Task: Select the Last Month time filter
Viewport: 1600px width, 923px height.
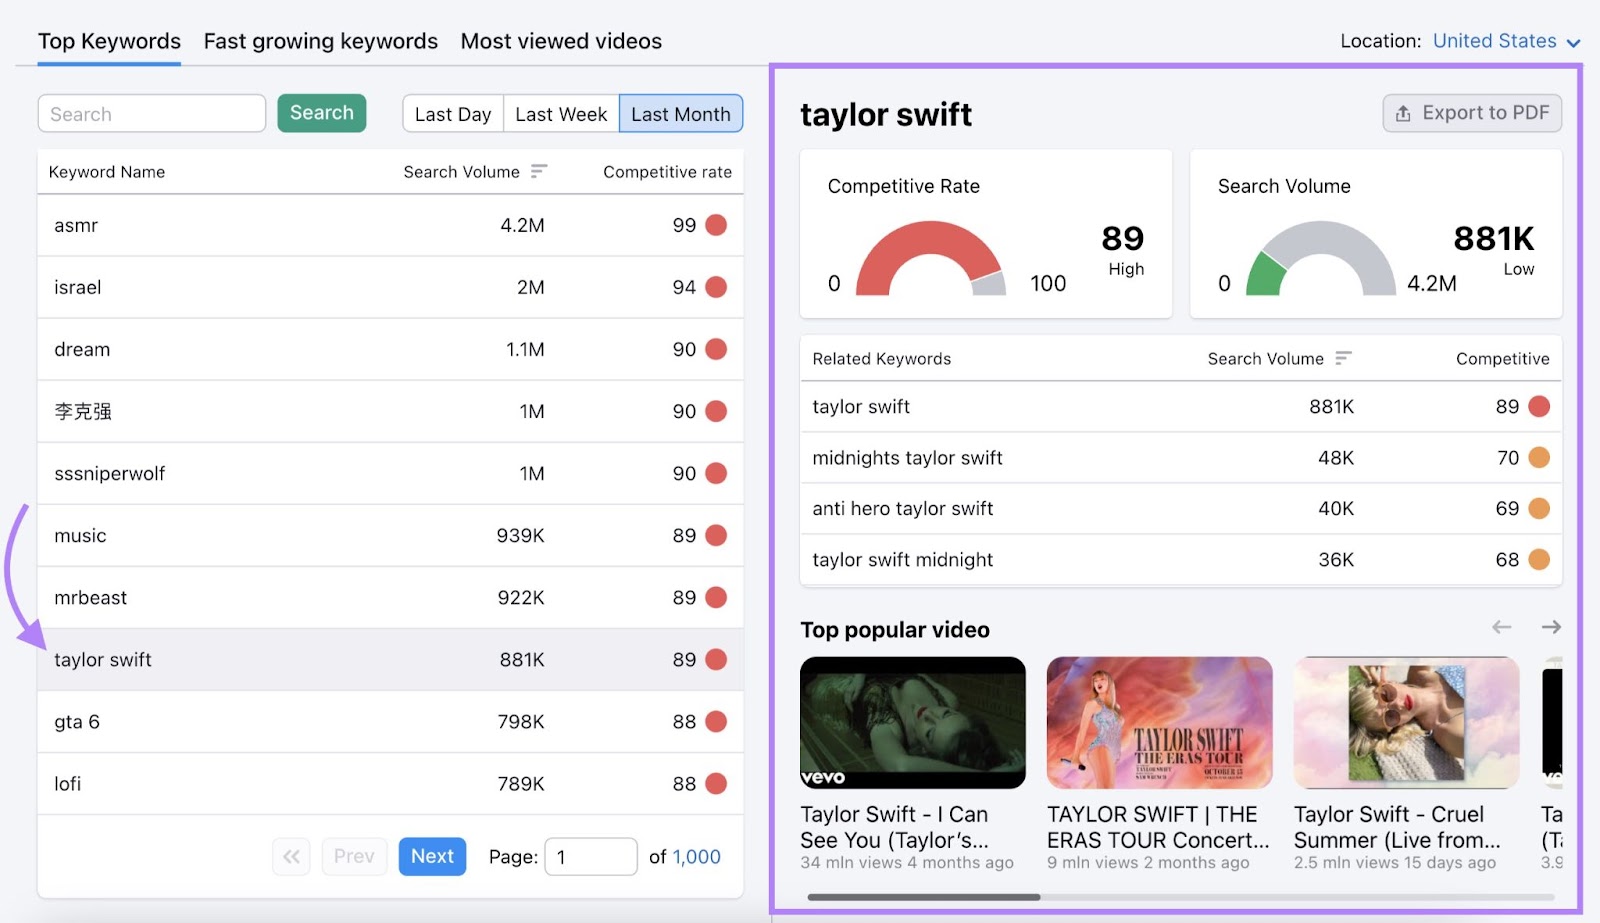Action: [x=680, y=113]
